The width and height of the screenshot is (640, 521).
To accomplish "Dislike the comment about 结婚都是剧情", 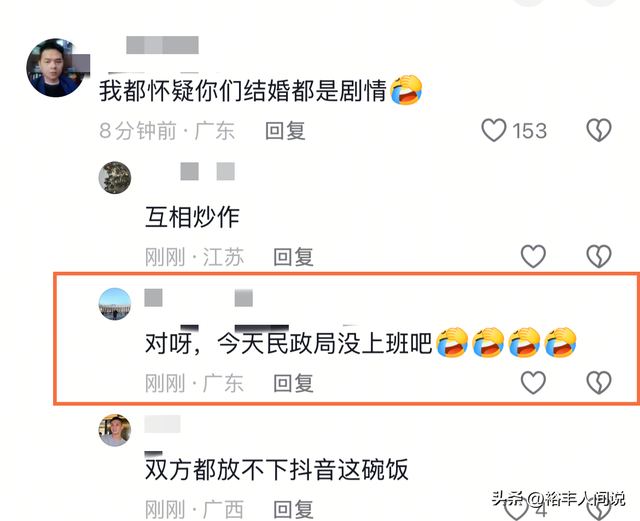I will (599, 130).
